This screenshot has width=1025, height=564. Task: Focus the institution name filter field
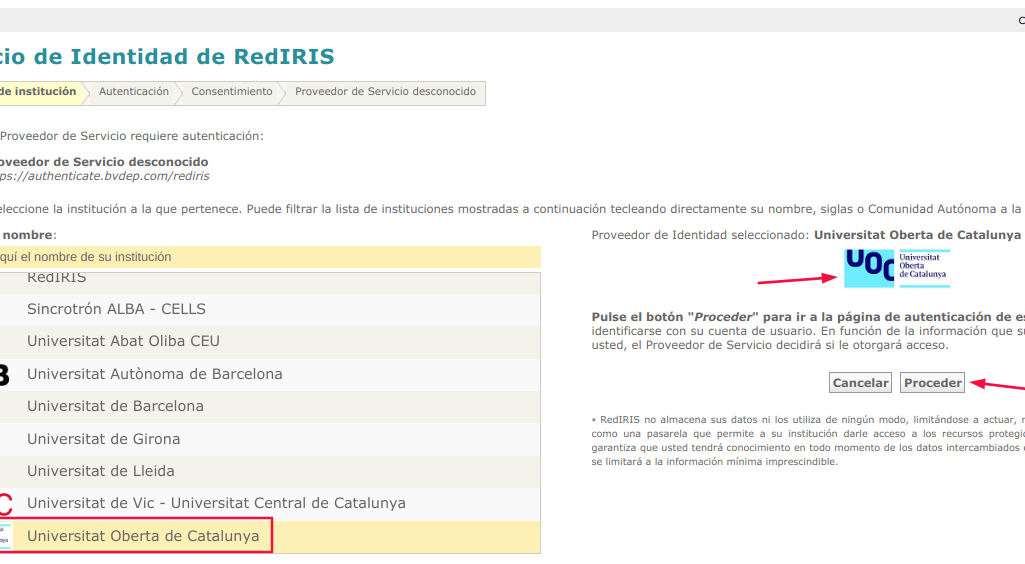pos(270,257)
